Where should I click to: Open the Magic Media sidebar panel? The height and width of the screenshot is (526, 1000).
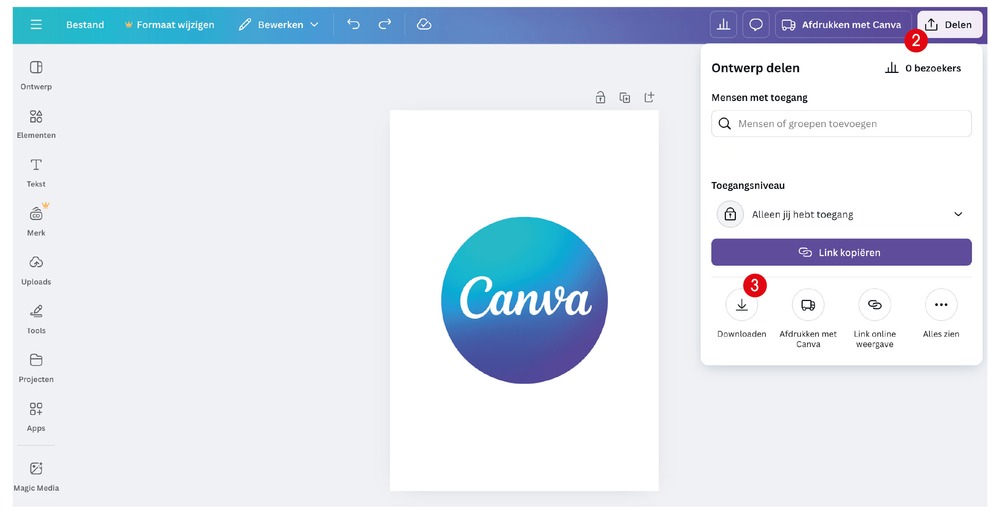pyautogui.click(x=36, y=477)
